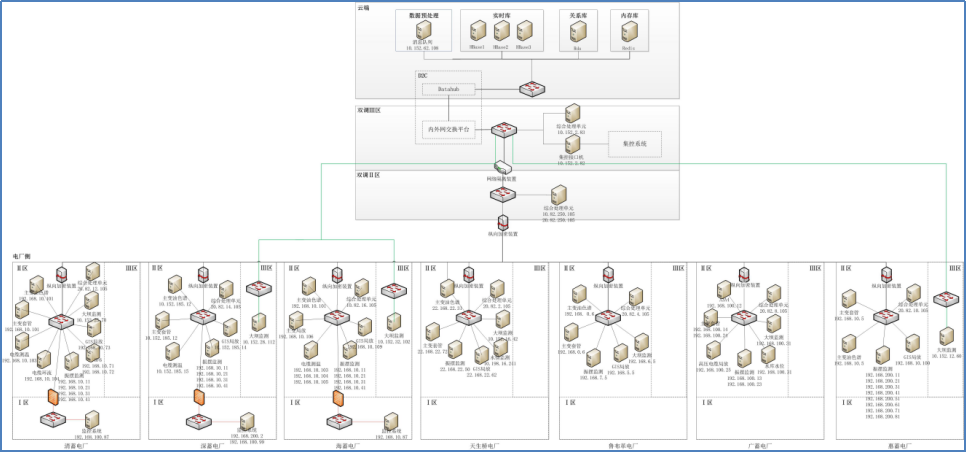Select 深蓄电厂 II区 central switch
The image size is (967, 454).
click(203, 317)
